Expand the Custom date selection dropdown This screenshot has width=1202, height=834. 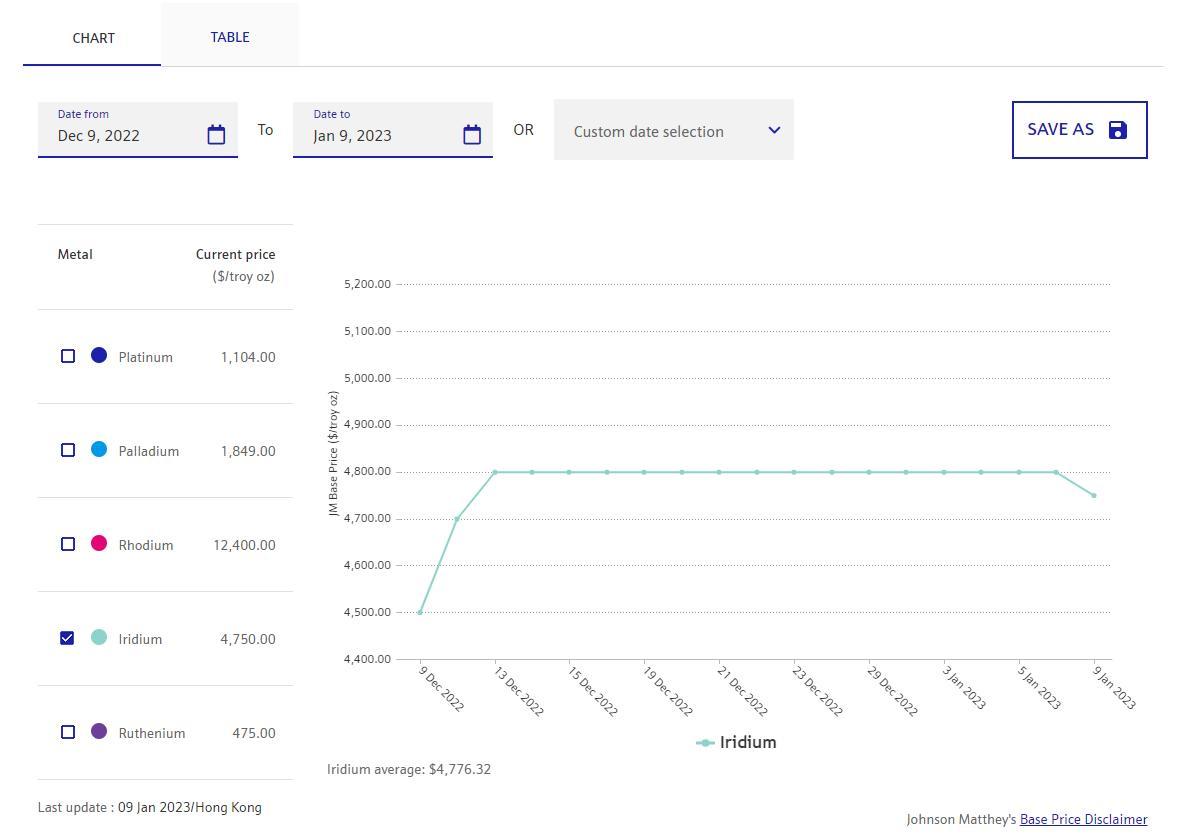660,131
